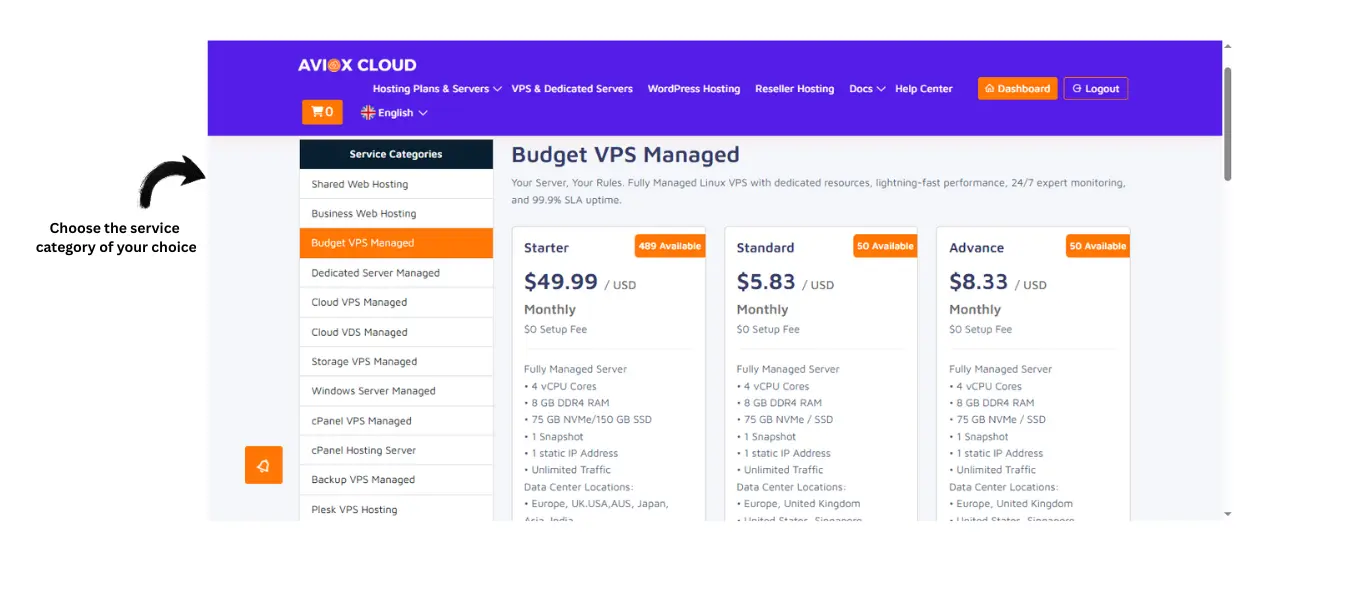Viewport: 1366px width, 609px height.
Task: Go to WordPress Hosting page
Action: click(693, 89)
